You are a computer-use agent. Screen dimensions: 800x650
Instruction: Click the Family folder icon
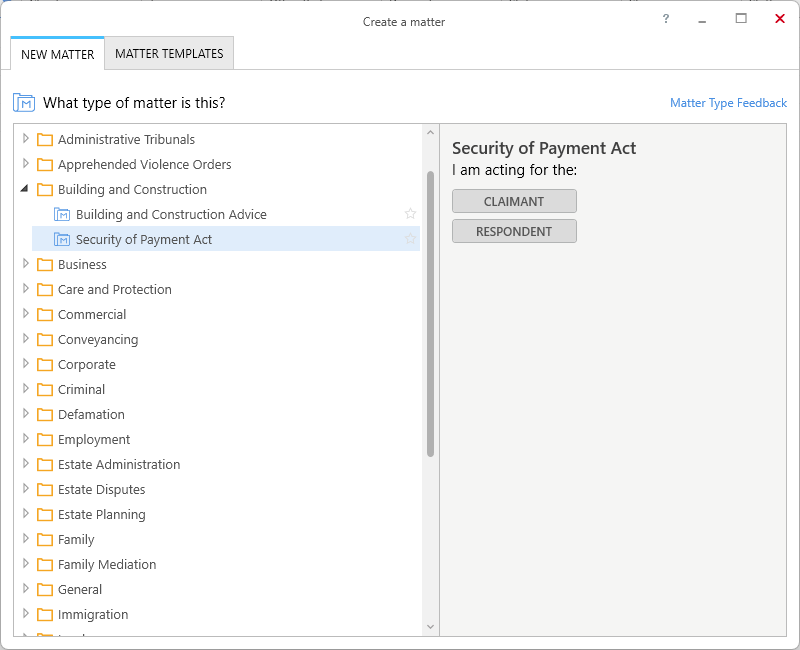[x=45, y=539]
